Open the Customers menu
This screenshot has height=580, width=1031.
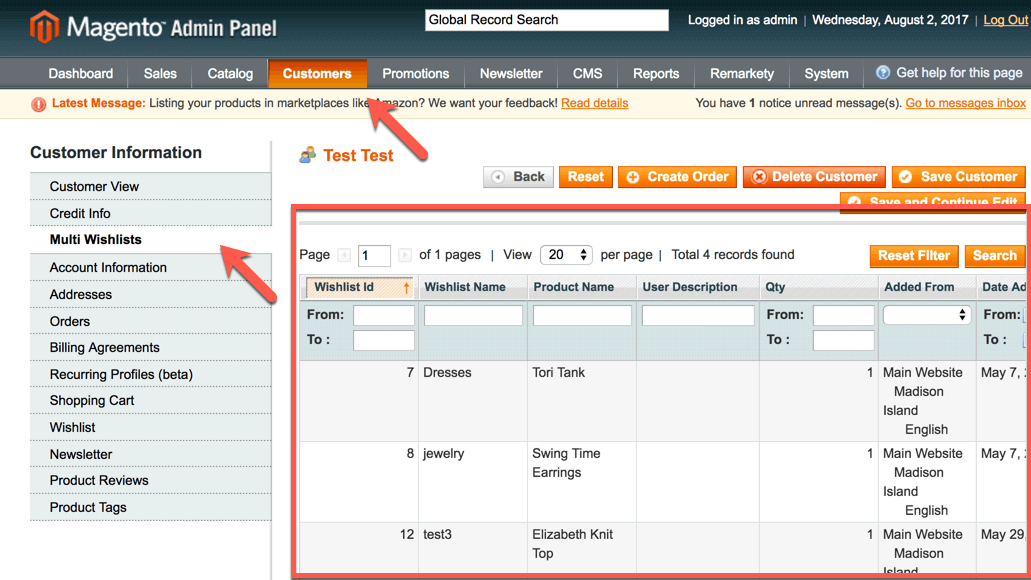pos(317,73)
